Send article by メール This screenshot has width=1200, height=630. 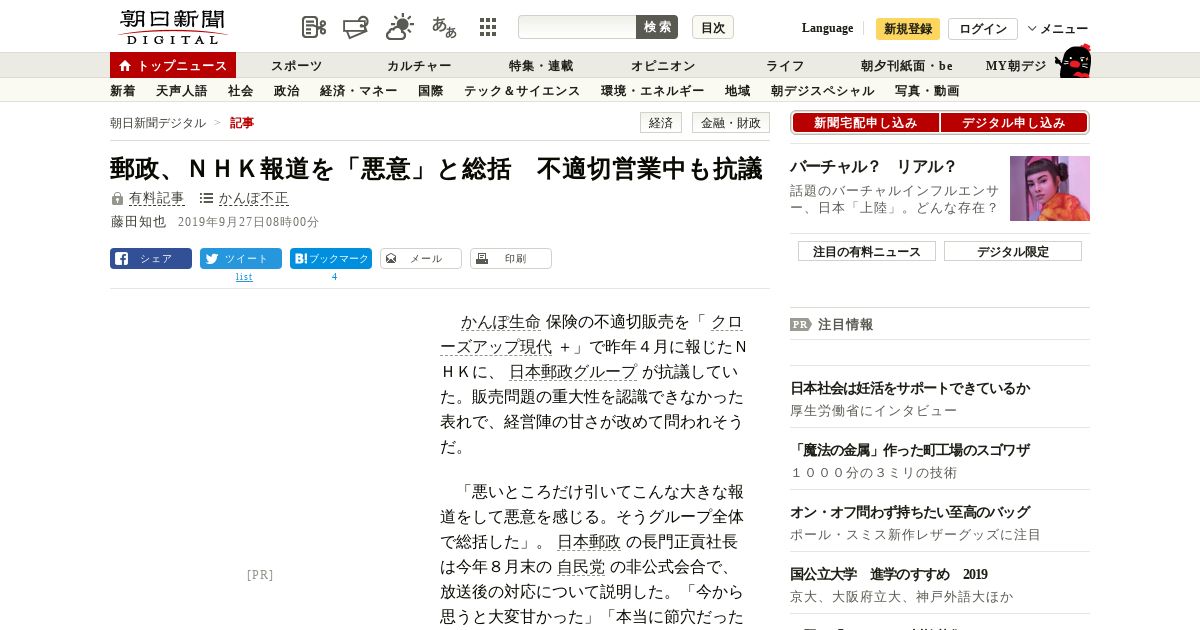[421, 258]
